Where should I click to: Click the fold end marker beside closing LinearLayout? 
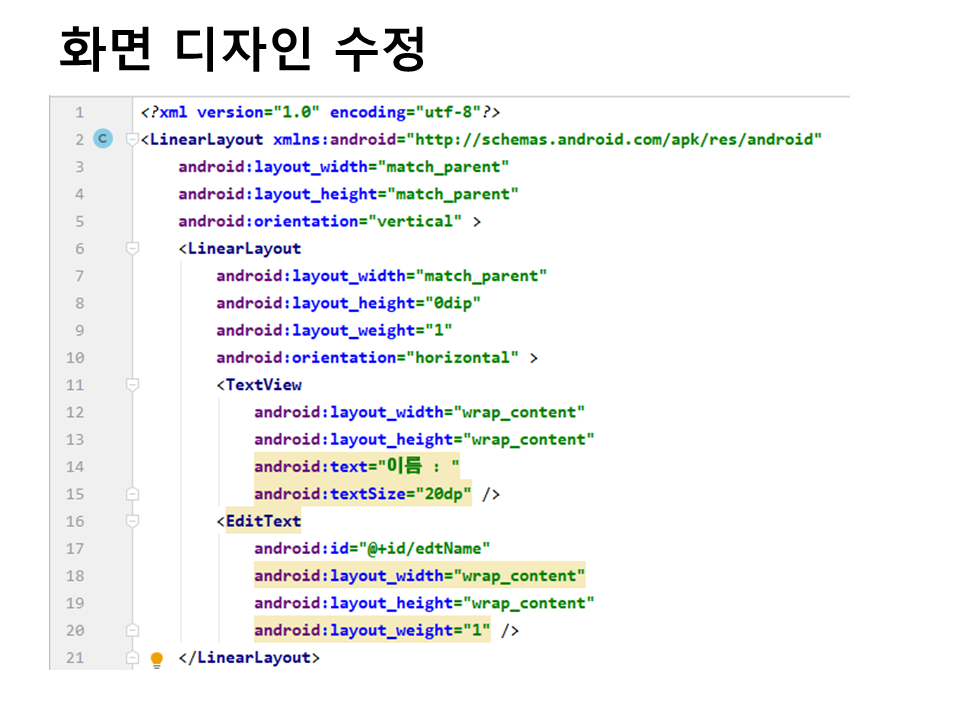[132, 658]
